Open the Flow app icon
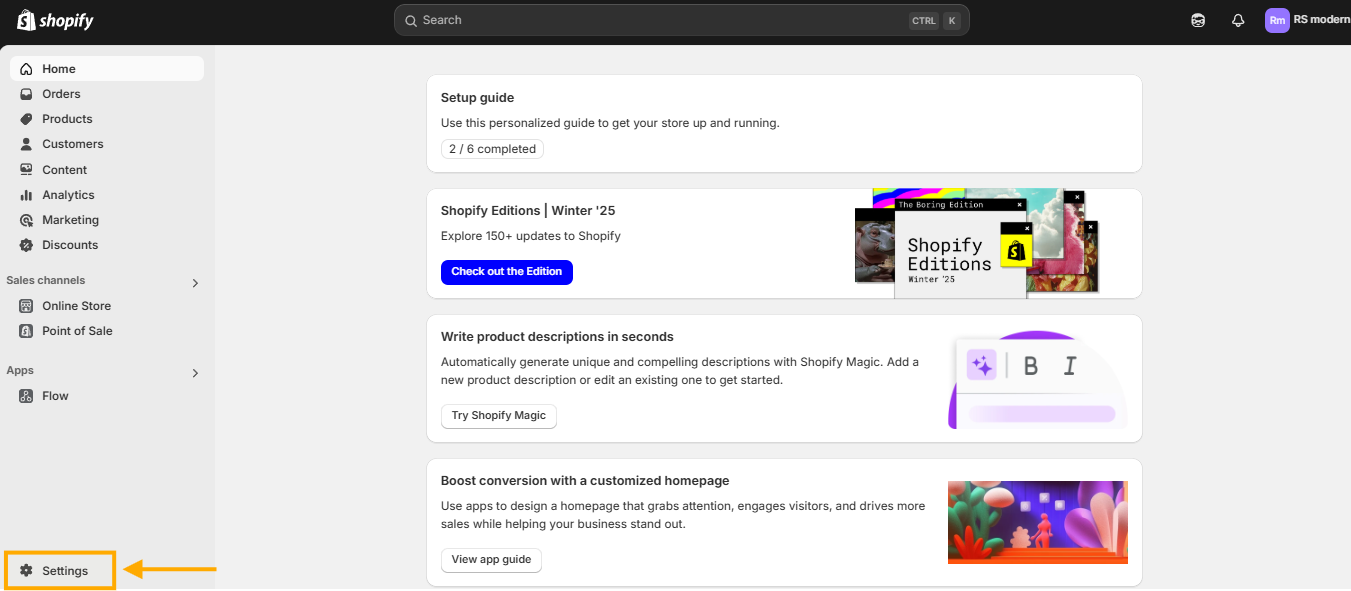Image resolution: width=1351 pixels, height=591 pixels. coord(26,396)
